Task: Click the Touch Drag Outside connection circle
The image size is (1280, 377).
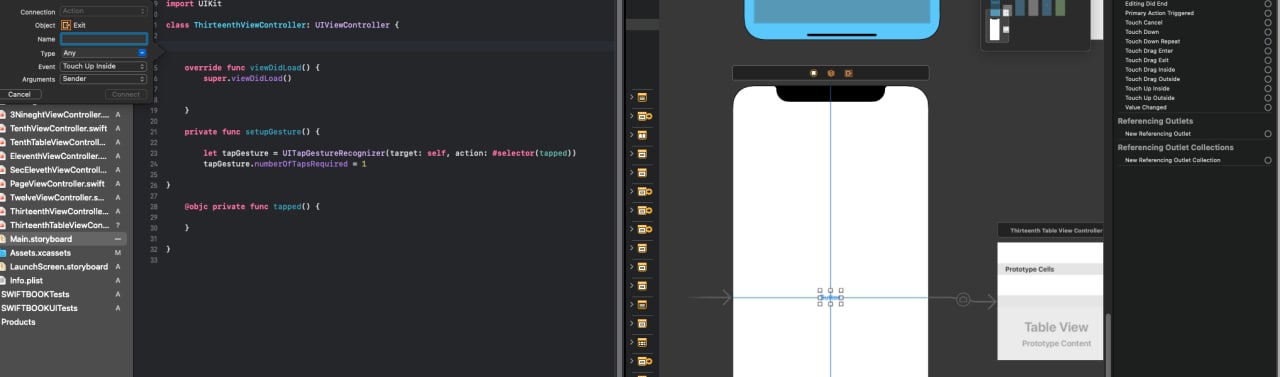Action: (1268, 79)
